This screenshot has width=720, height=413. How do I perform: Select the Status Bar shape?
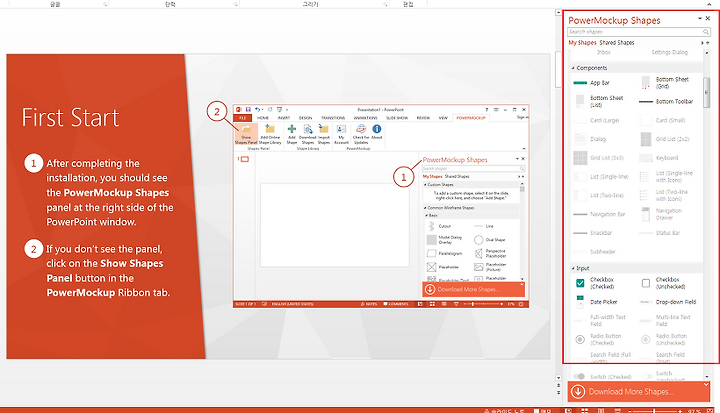click(660, 233)
